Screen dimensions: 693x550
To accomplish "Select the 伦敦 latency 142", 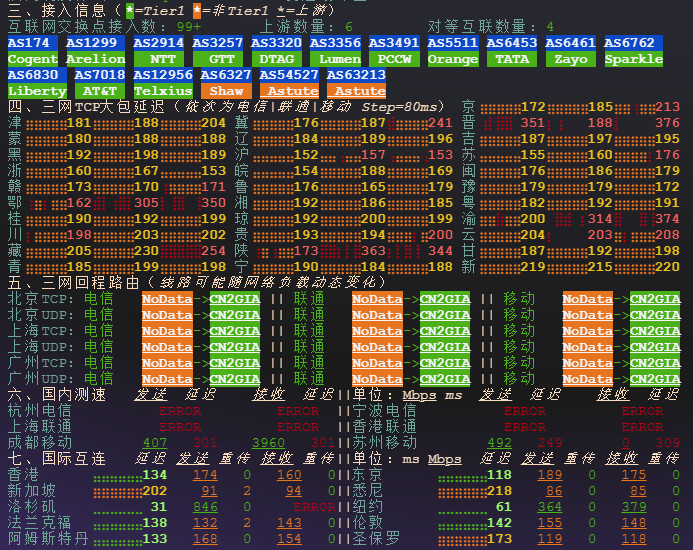I will (x=499, y=523).
